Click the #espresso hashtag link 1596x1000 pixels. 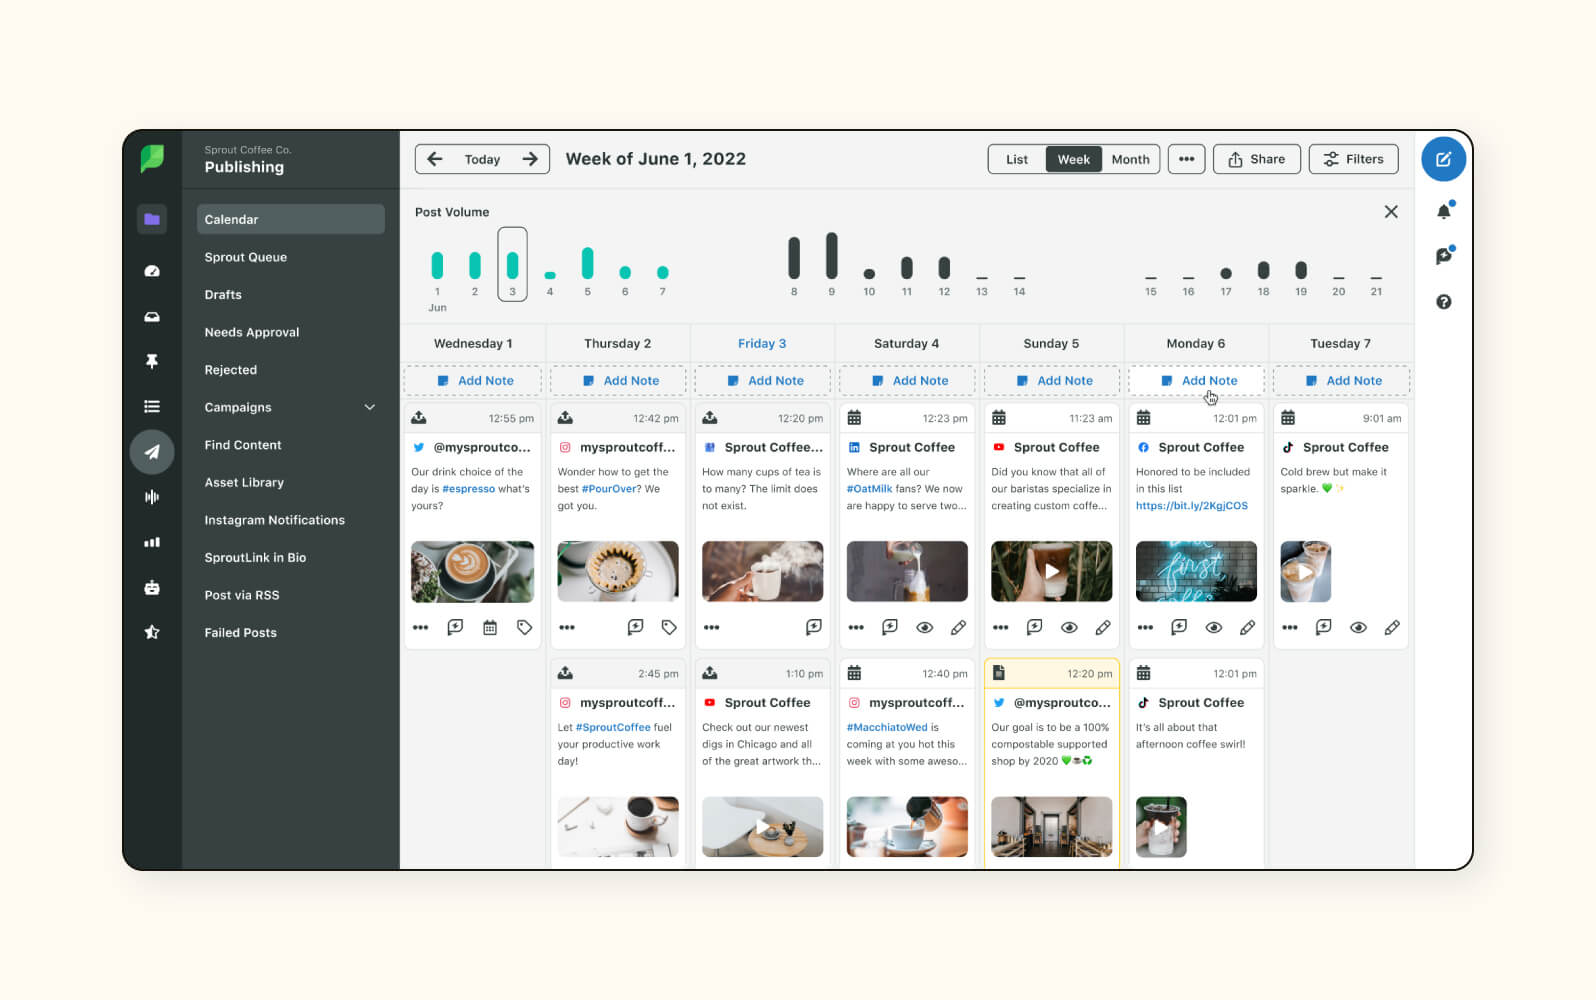468,489
